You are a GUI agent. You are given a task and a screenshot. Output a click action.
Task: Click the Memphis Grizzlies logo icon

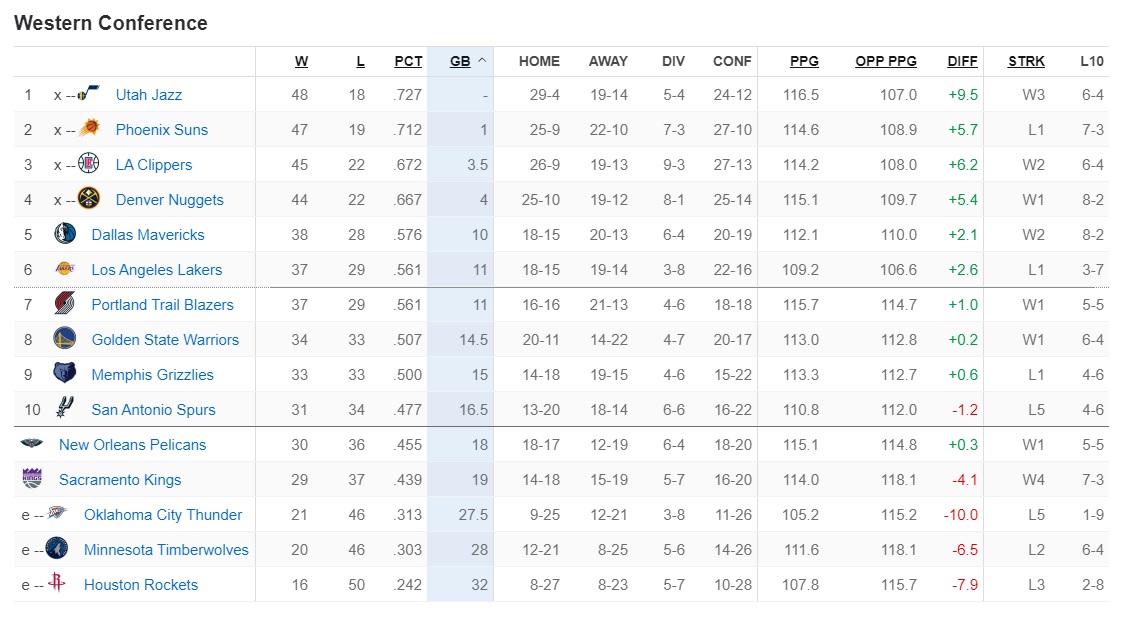point(65,374)
